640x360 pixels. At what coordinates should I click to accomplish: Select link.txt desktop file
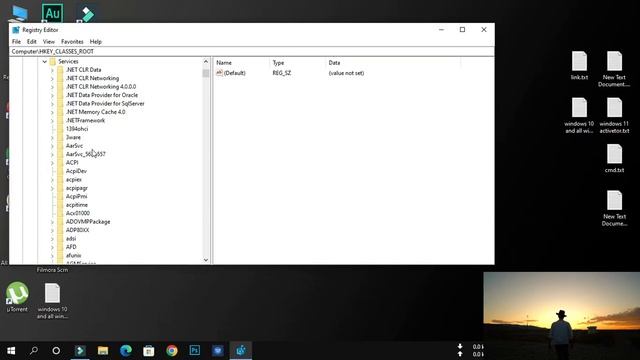[579, 65]
